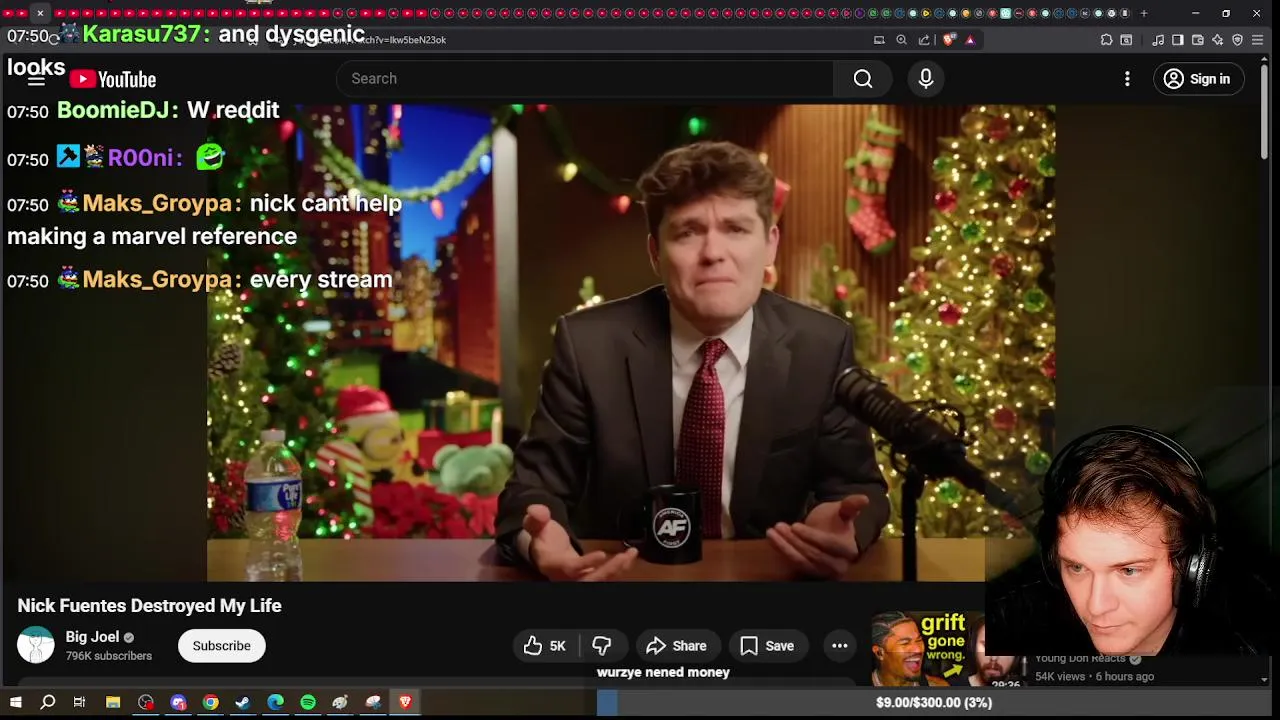Image resolution: width=1280 pixels, height=720 pixels.
Task: Toggle the browser sidebar panel
Action: (1178, 40)
